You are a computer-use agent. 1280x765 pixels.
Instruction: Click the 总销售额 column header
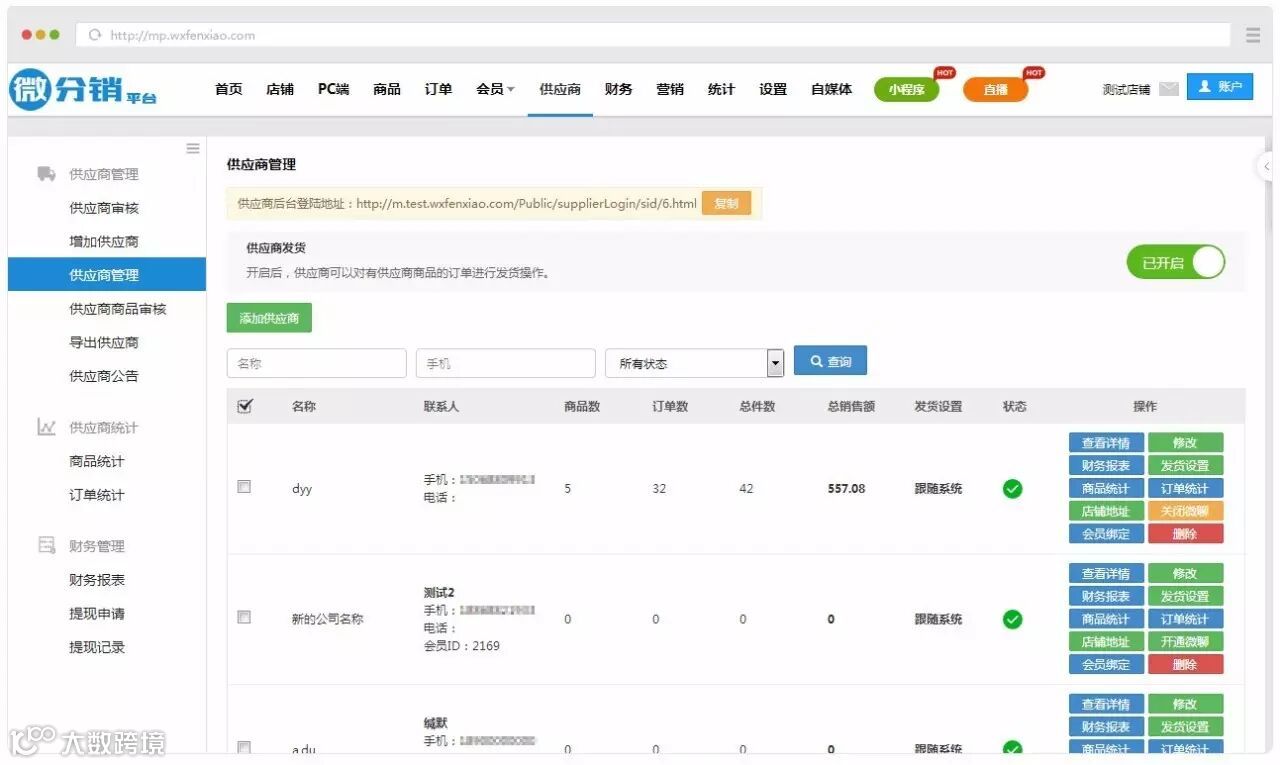pyautogui.click(x=852, y=406)
